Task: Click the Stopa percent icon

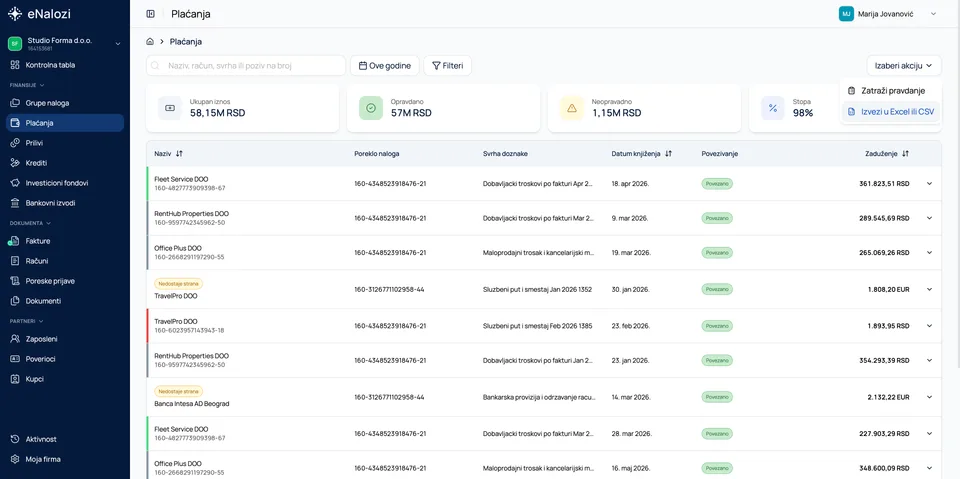Action: coord(773,108)
